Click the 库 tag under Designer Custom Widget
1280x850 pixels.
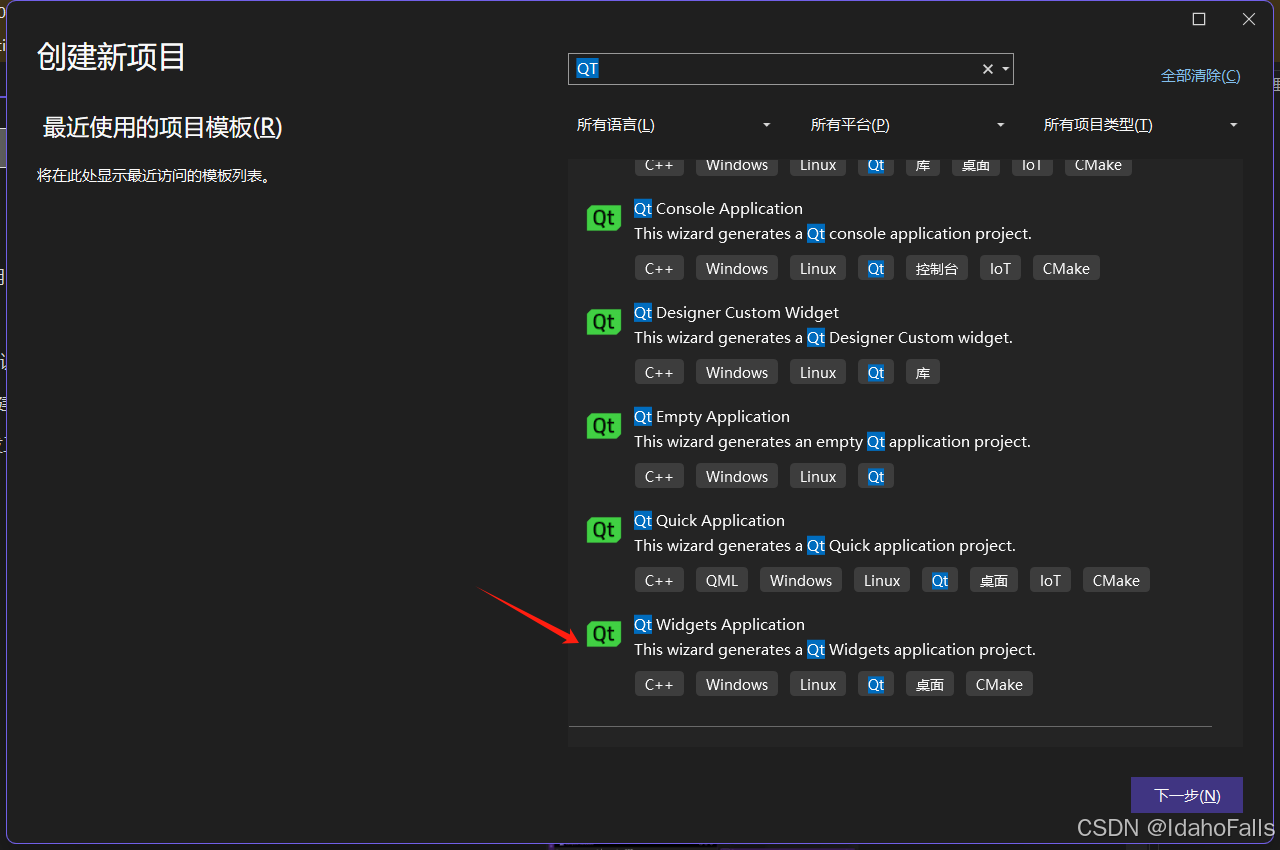coord(923,372)
